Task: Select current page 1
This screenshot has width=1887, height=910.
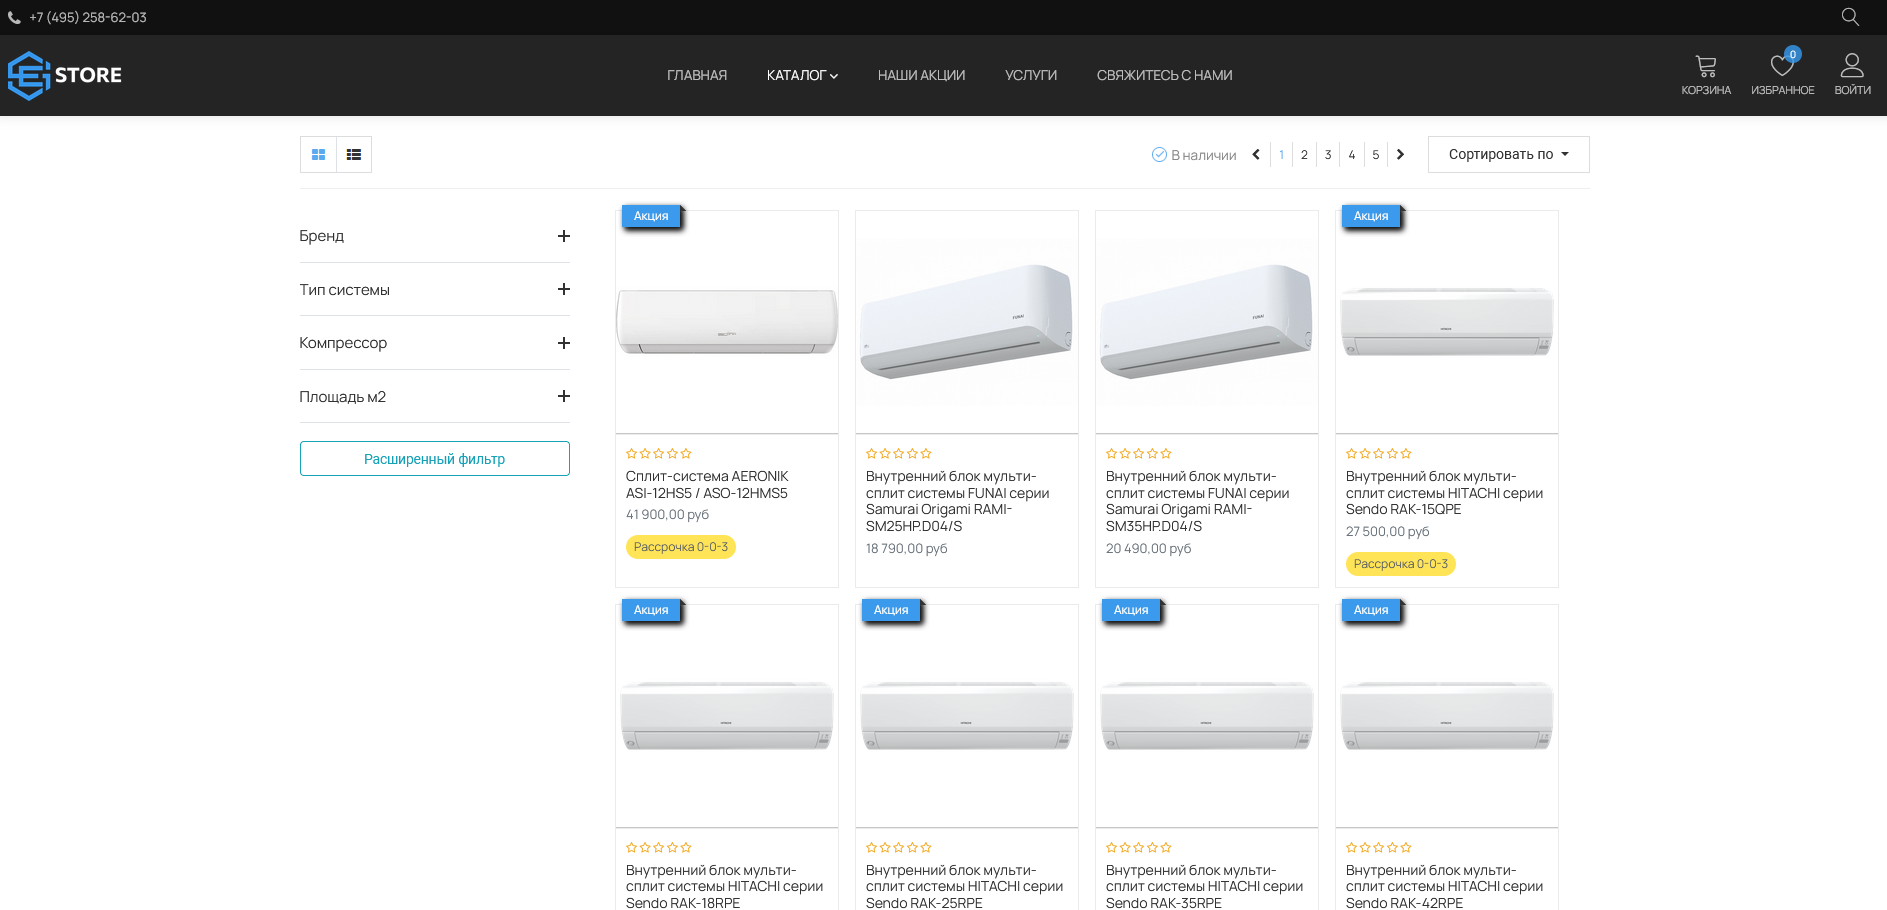Action: pyautogui.click(x=1281, y=155)
